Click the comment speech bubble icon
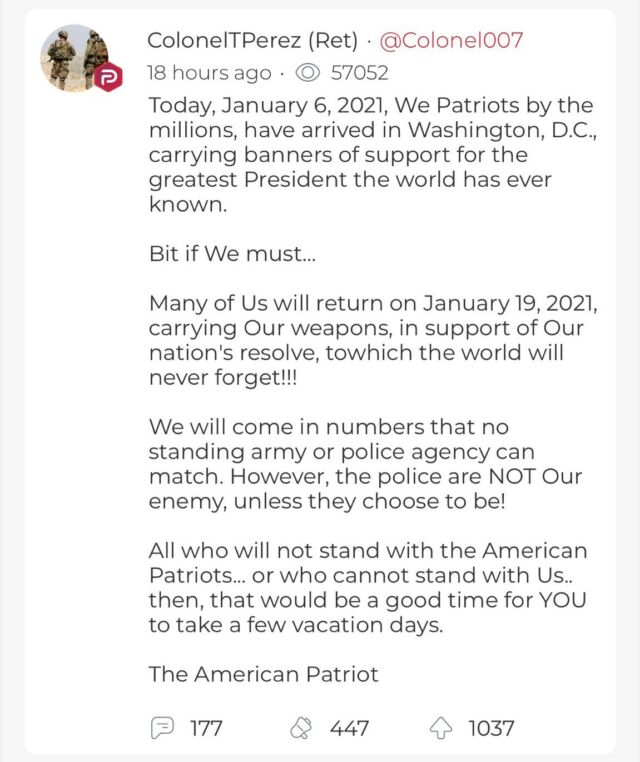 click(162, 728)
